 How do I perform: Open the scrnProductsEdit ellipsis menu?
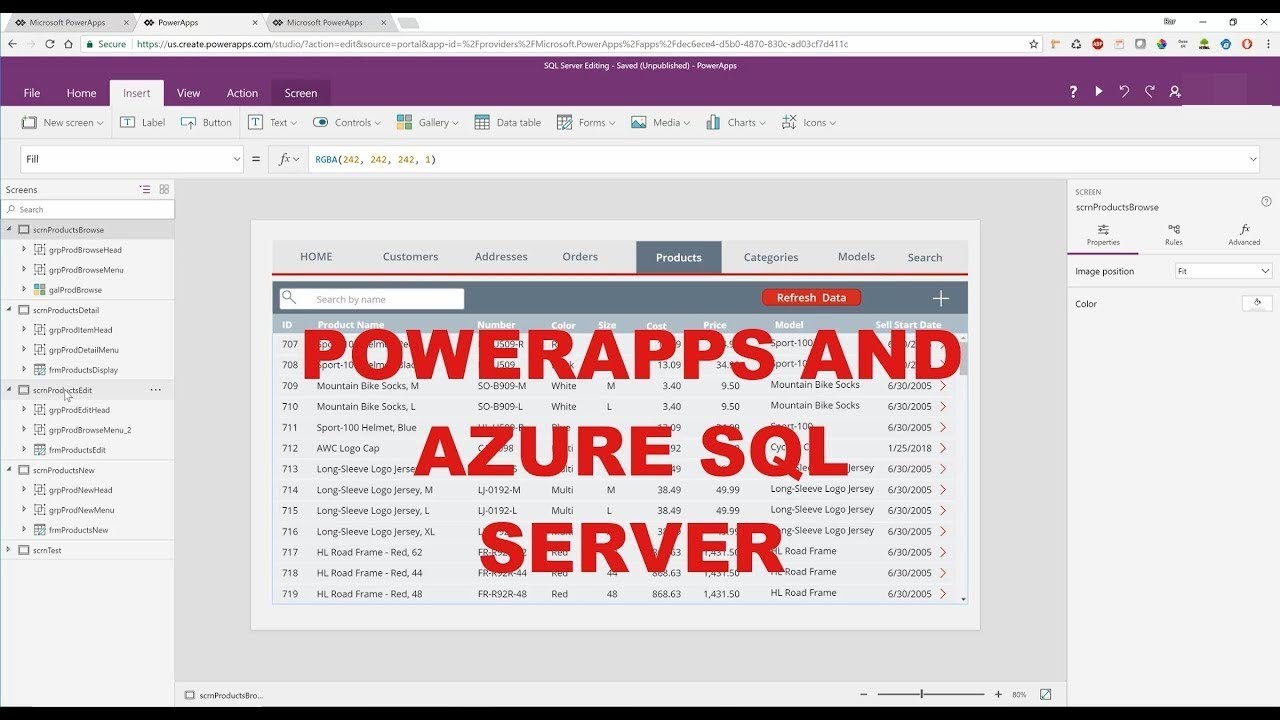point(155,390)
